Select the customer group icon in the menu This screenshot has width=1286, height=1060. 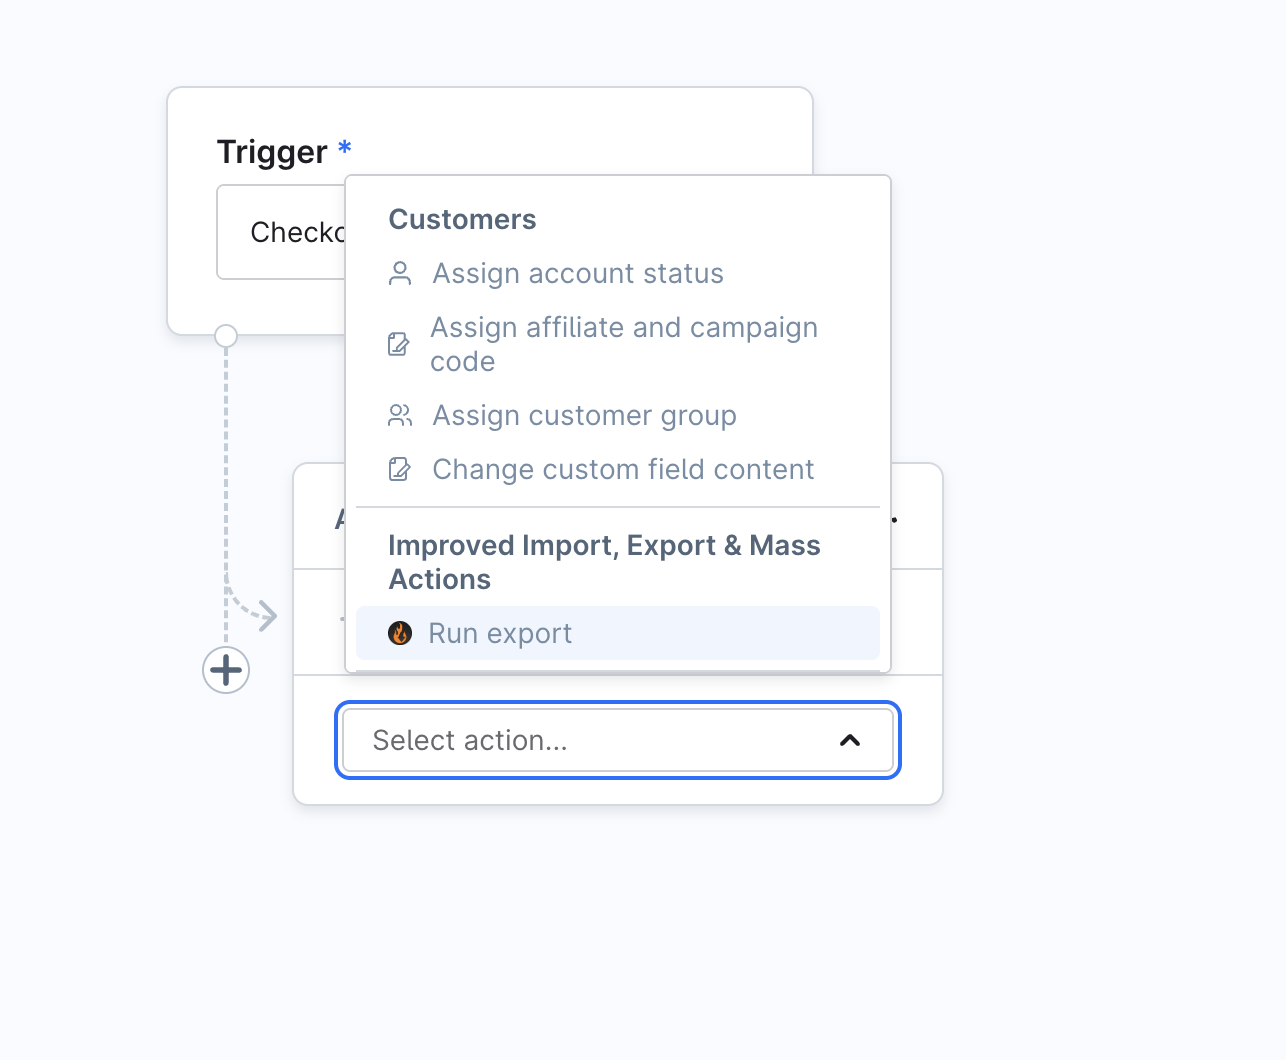point(400,415)
